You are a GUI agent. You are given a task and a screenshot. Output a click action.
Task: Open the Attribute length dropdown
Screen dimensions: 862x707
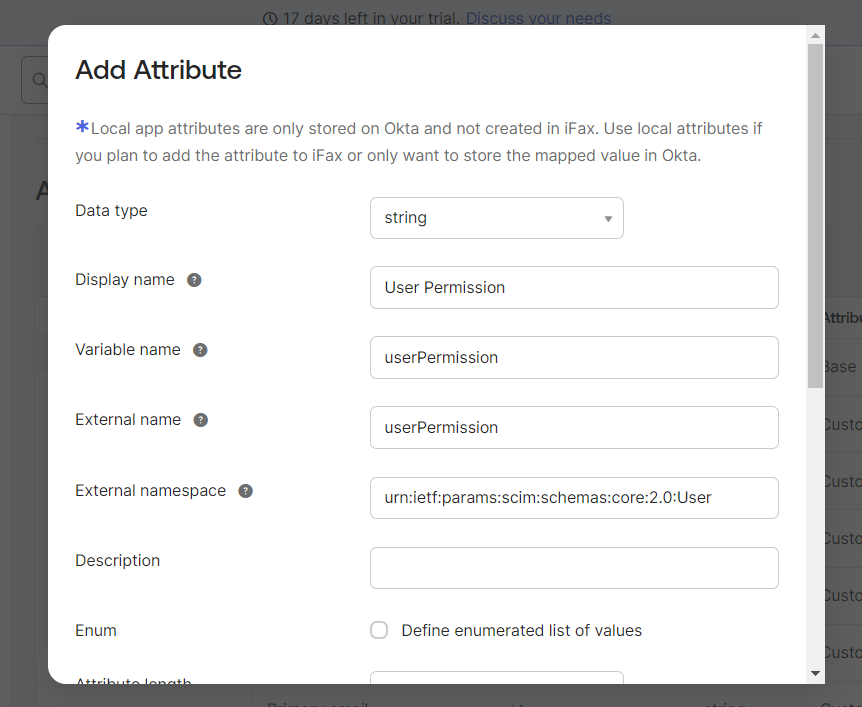coord(497,677)
